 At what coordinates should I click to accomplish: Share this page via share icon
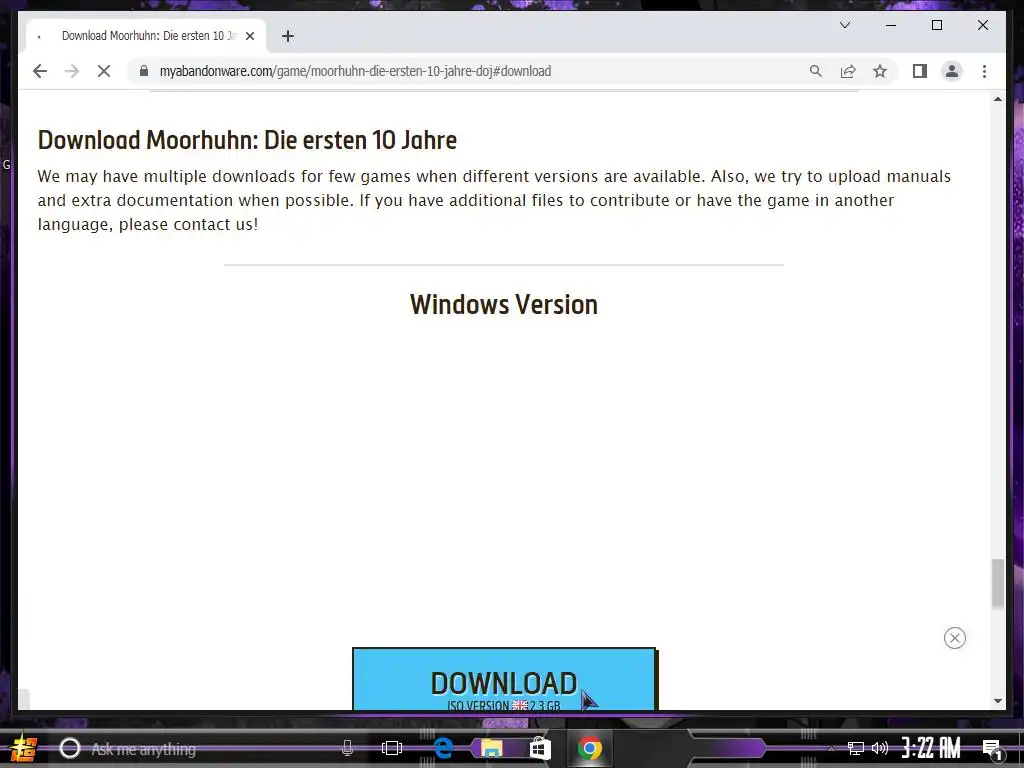(848, 71)
